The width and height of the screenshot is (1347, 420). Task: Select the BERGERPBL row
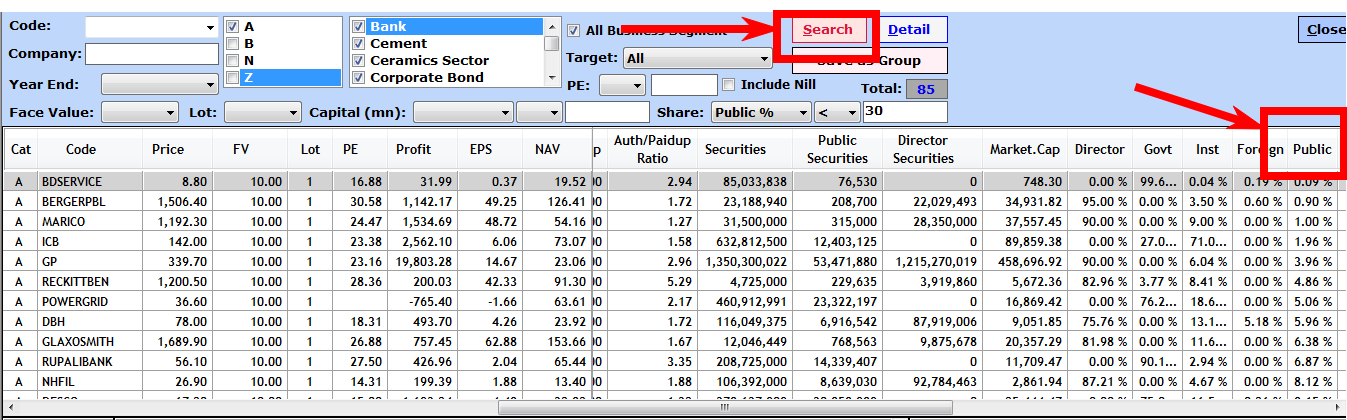point(671,202)
